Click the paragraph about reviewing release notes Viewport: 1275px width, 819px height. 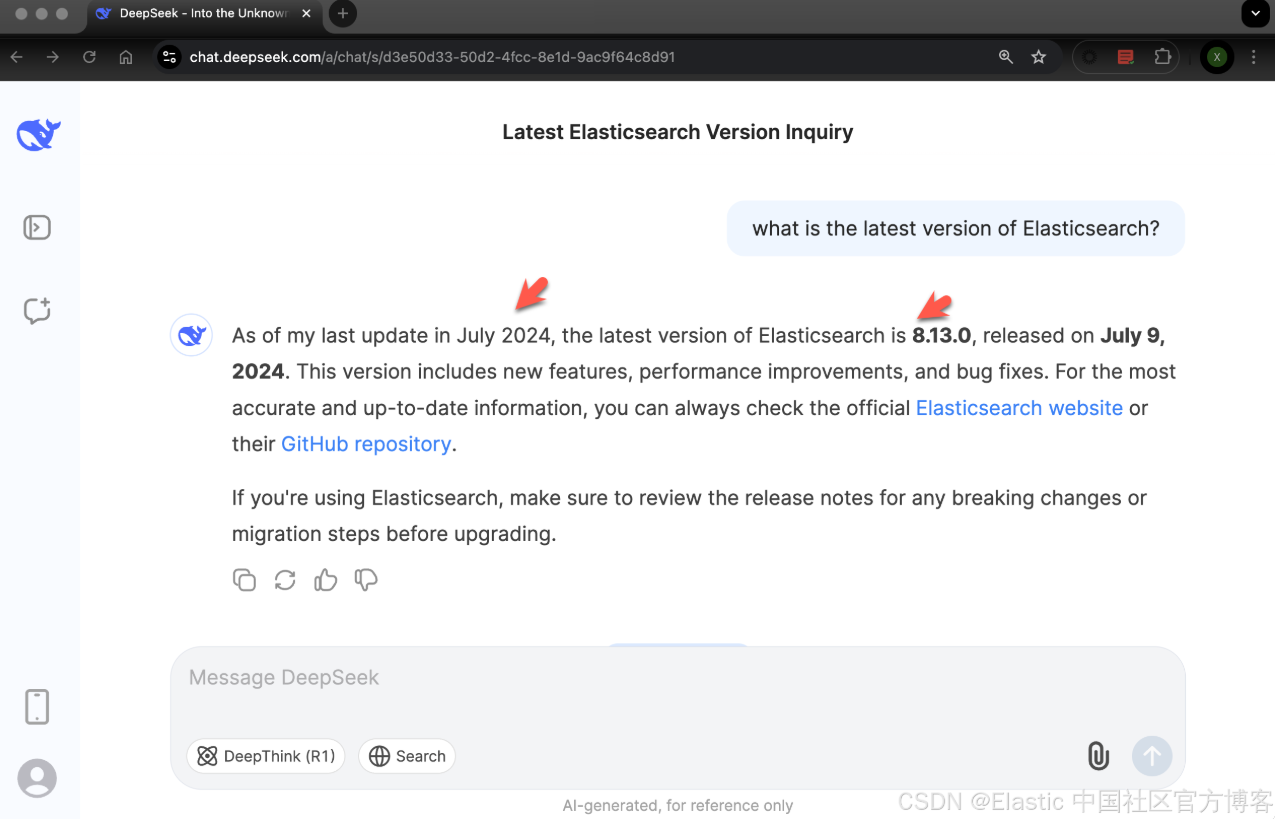tap(690, 516)
